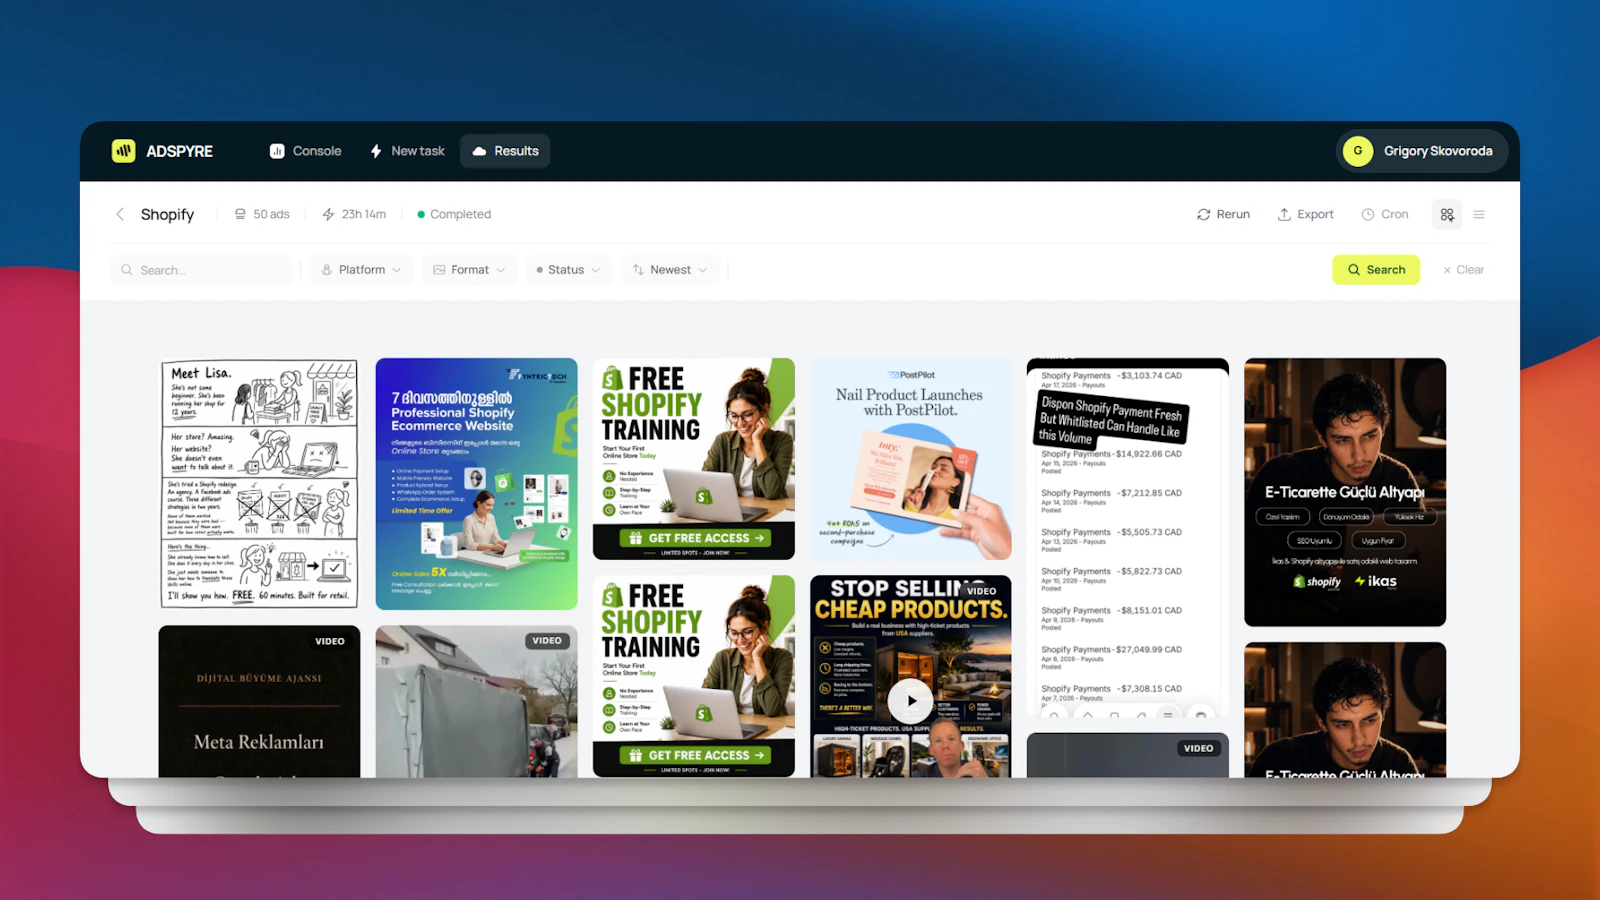Open the Shopify Payments payouts ad

point(1128,538)
